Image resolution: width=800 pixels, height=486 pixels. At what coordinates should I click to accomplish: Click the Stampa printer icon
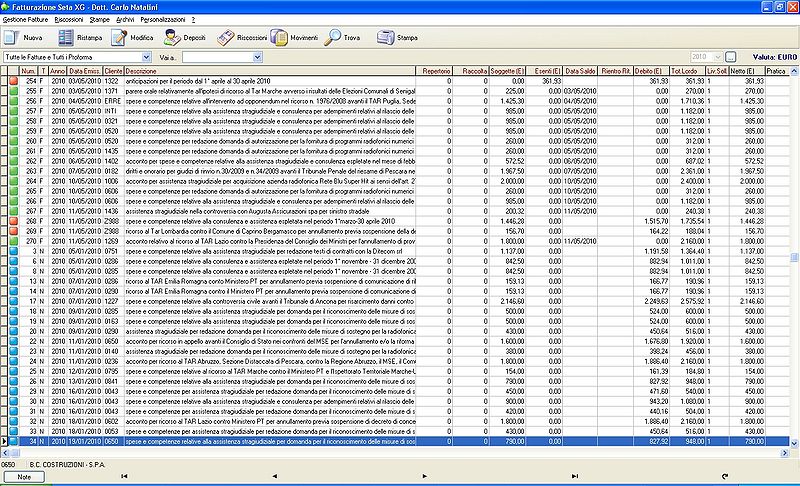386,37
